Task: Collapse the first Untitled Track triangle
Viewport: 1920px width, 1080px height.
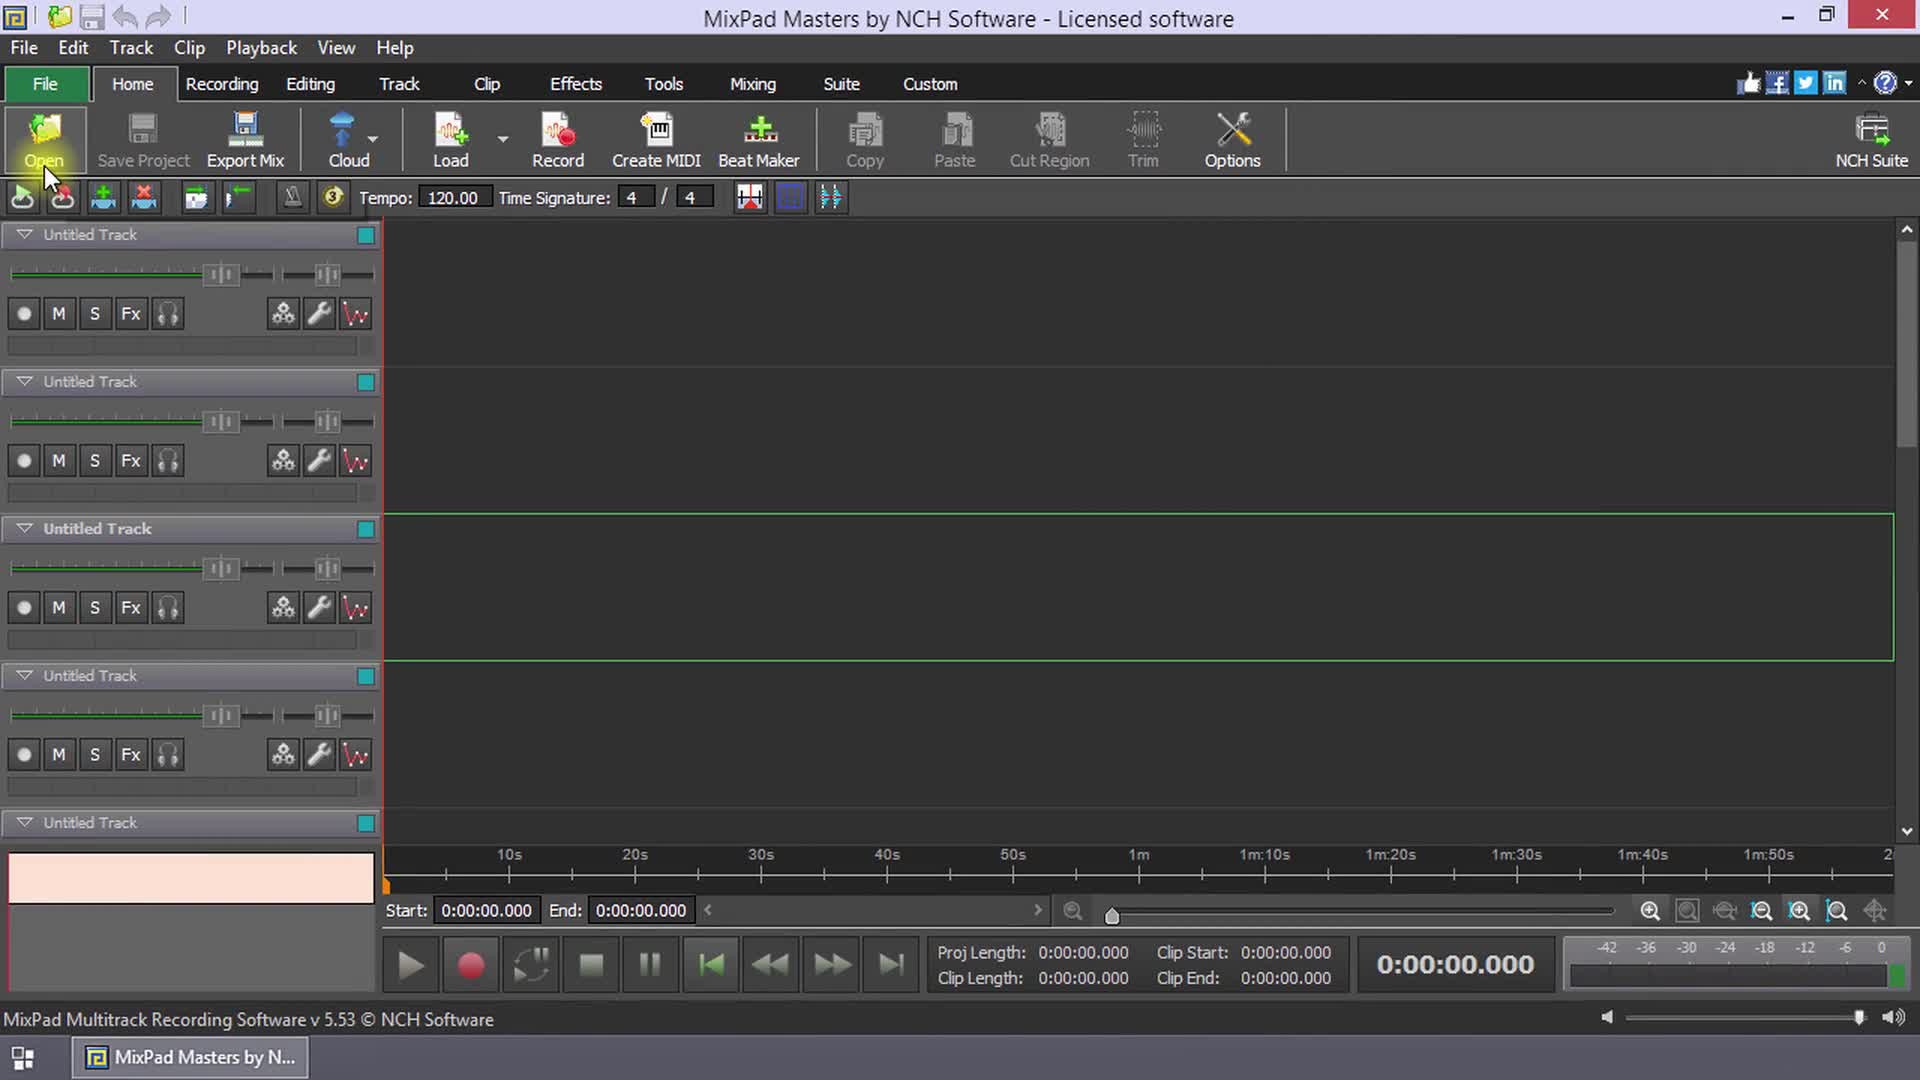Action: click(x=24, y=234)
